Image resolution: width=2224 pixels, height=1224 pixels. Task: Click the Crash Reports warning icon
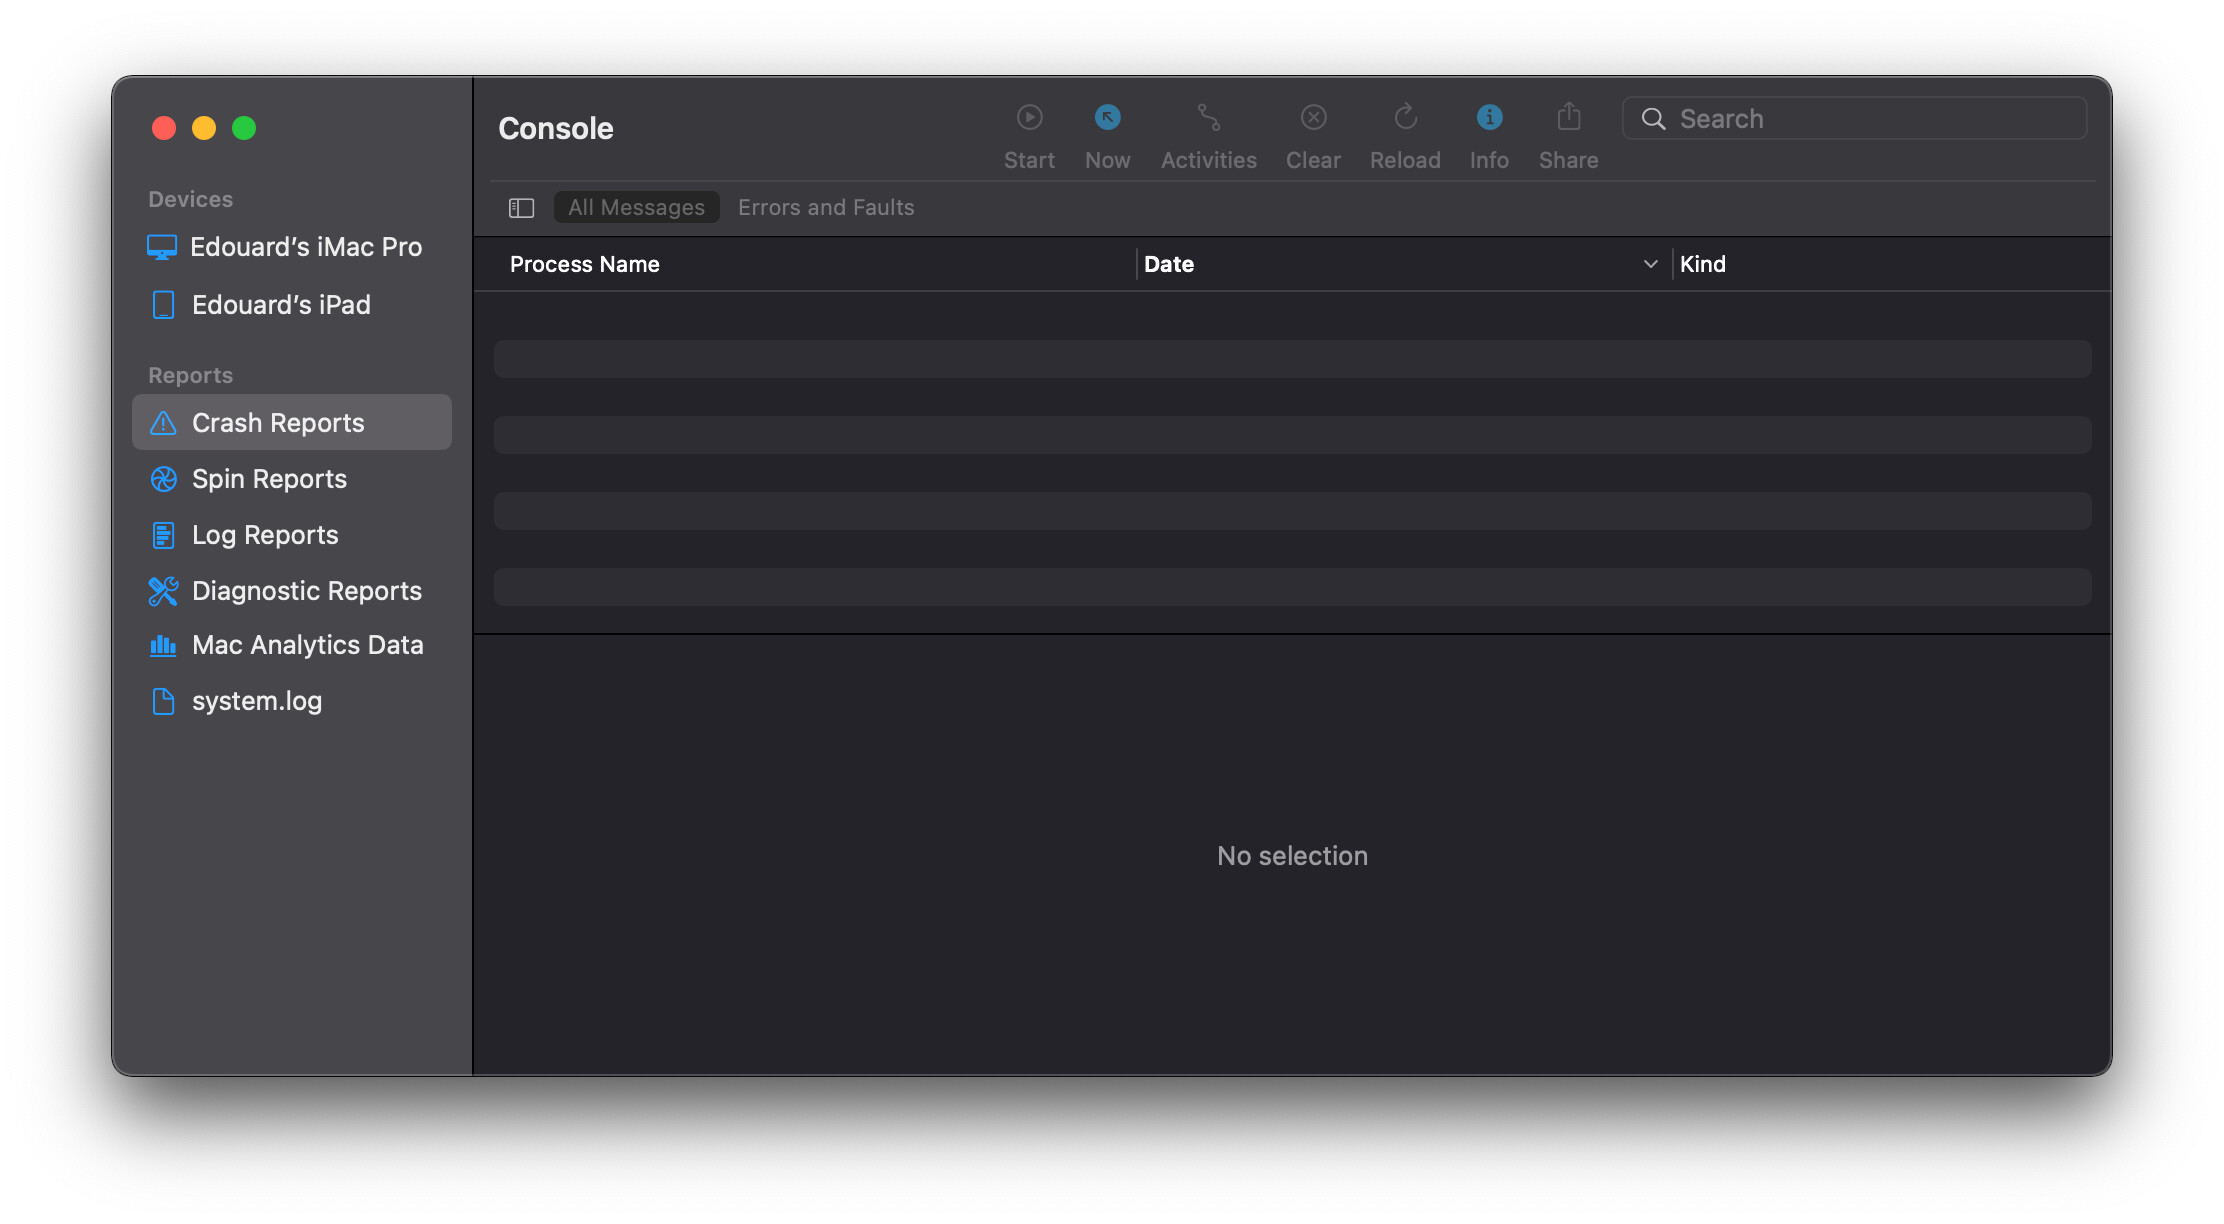[163, 423]
